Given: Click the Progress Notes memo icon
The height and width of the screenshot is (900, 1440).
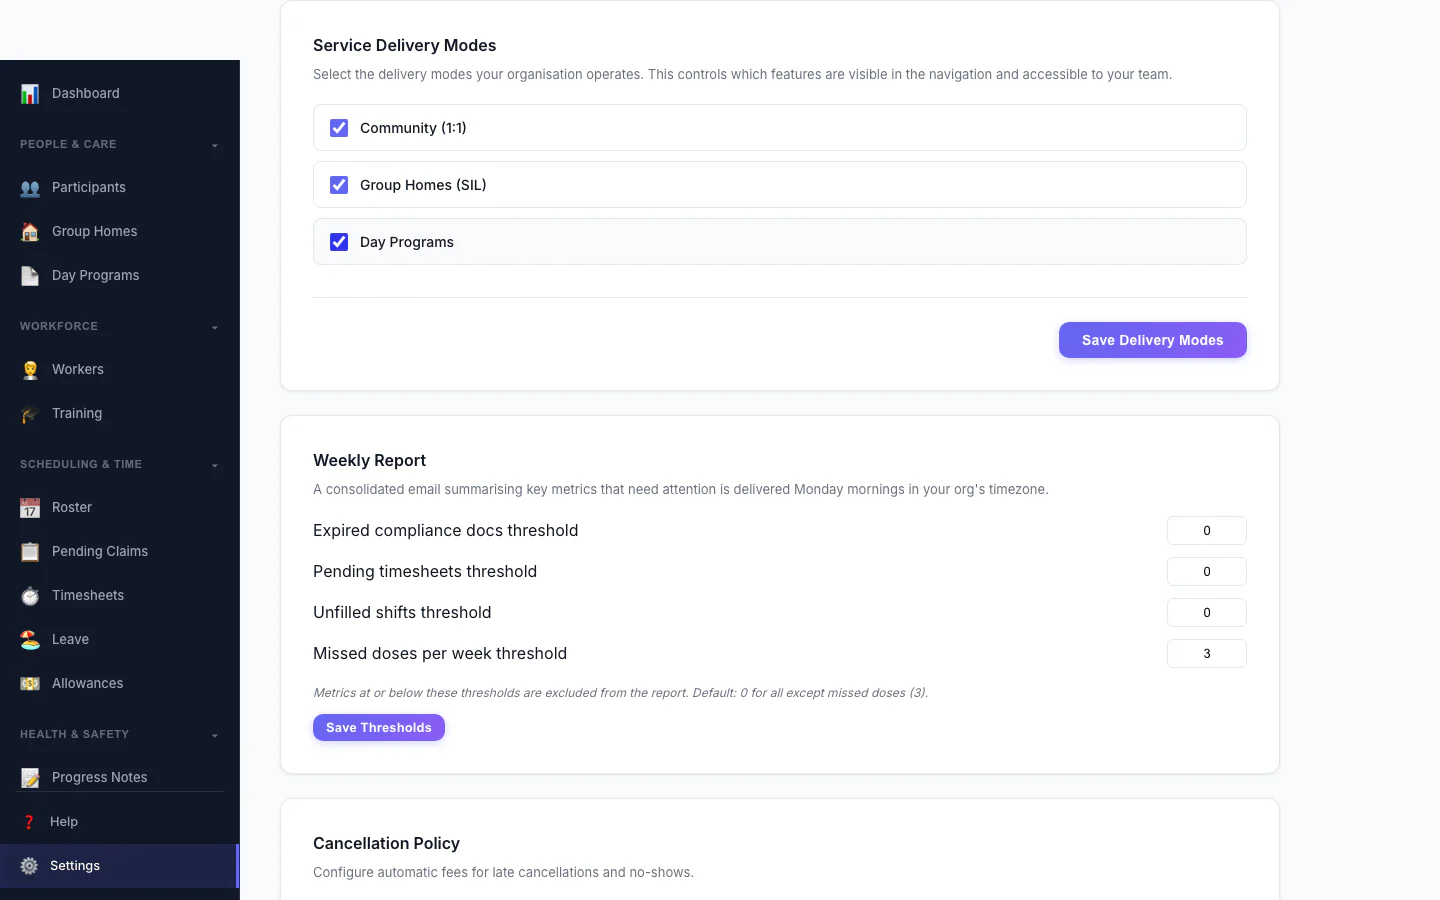Looking at the screenshot, I should click(x=30, y=777).
